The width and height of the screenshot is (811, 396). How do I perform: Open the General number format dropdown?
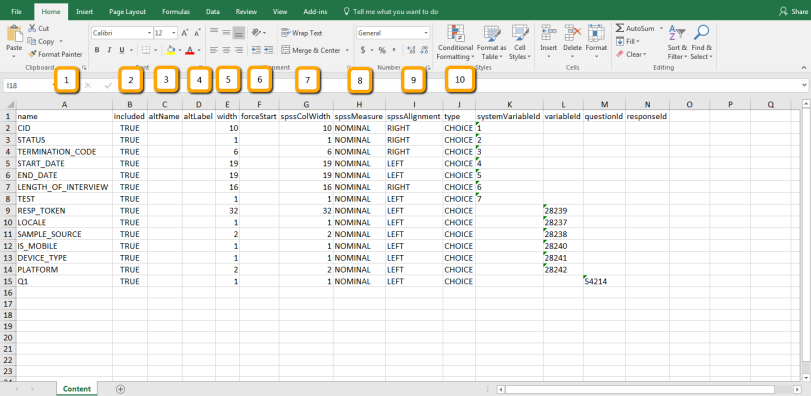tap(426, 33)
